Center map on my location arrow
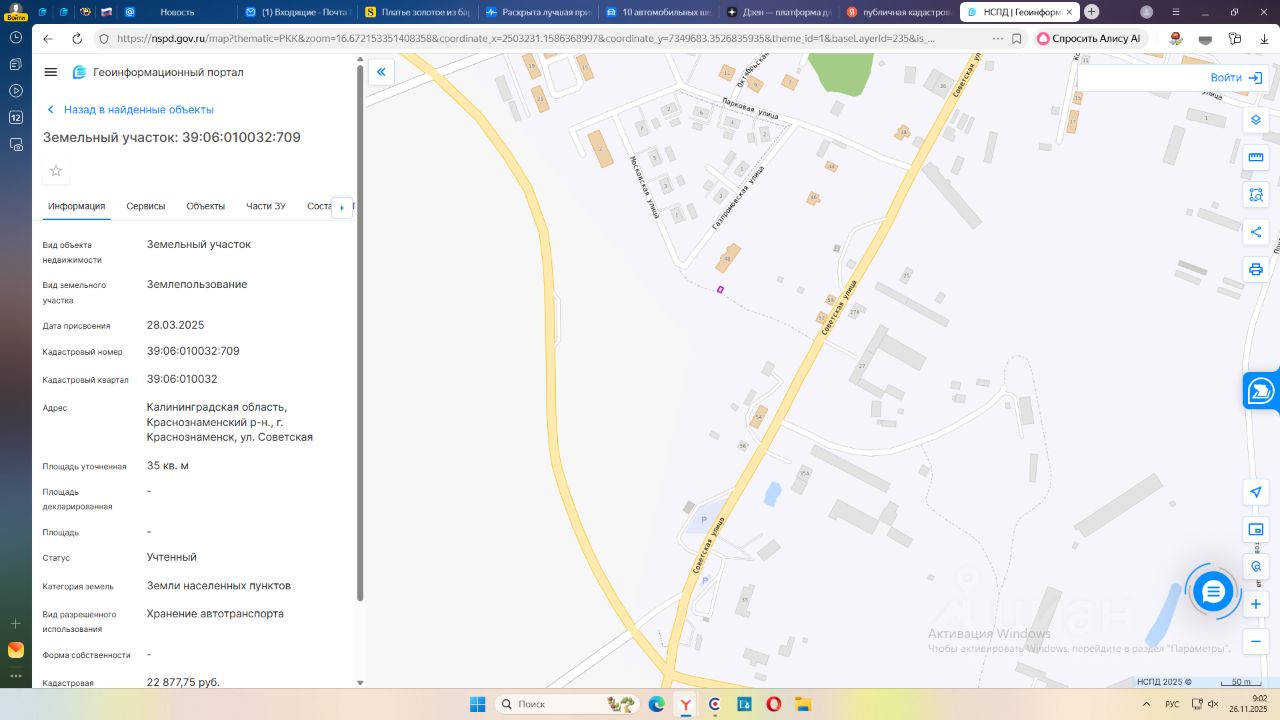The width and height of the screenshot is (1280, 720). click(1256, 492)
